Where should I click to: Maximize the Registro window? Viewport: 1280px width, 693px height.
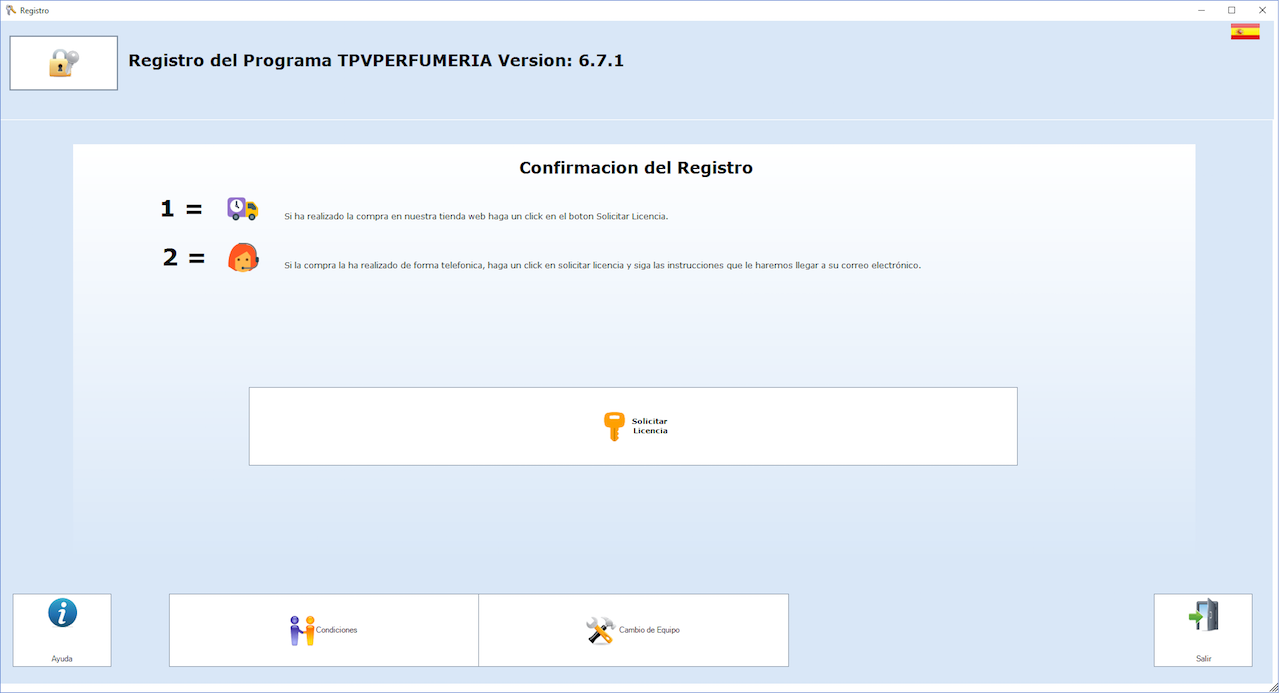[1232, 10]
